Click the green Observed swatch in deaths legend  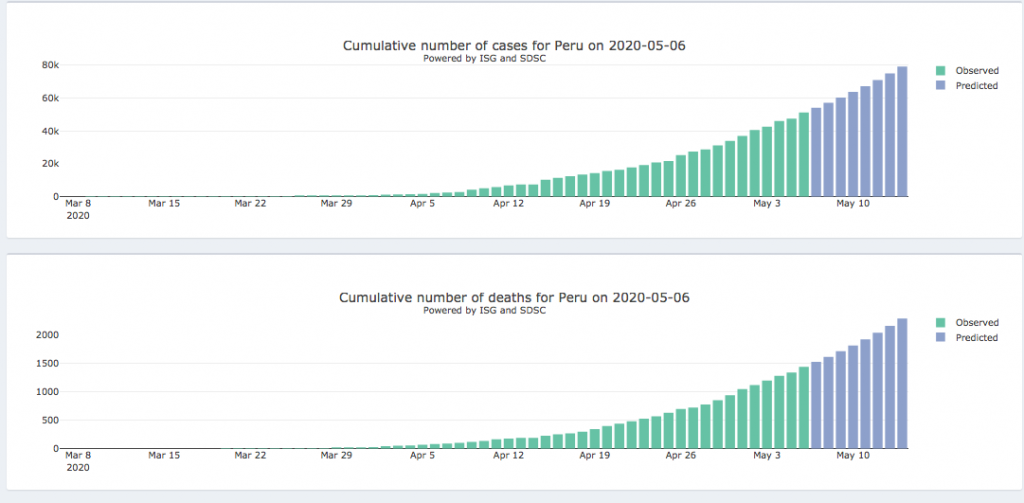click(940, 323)
